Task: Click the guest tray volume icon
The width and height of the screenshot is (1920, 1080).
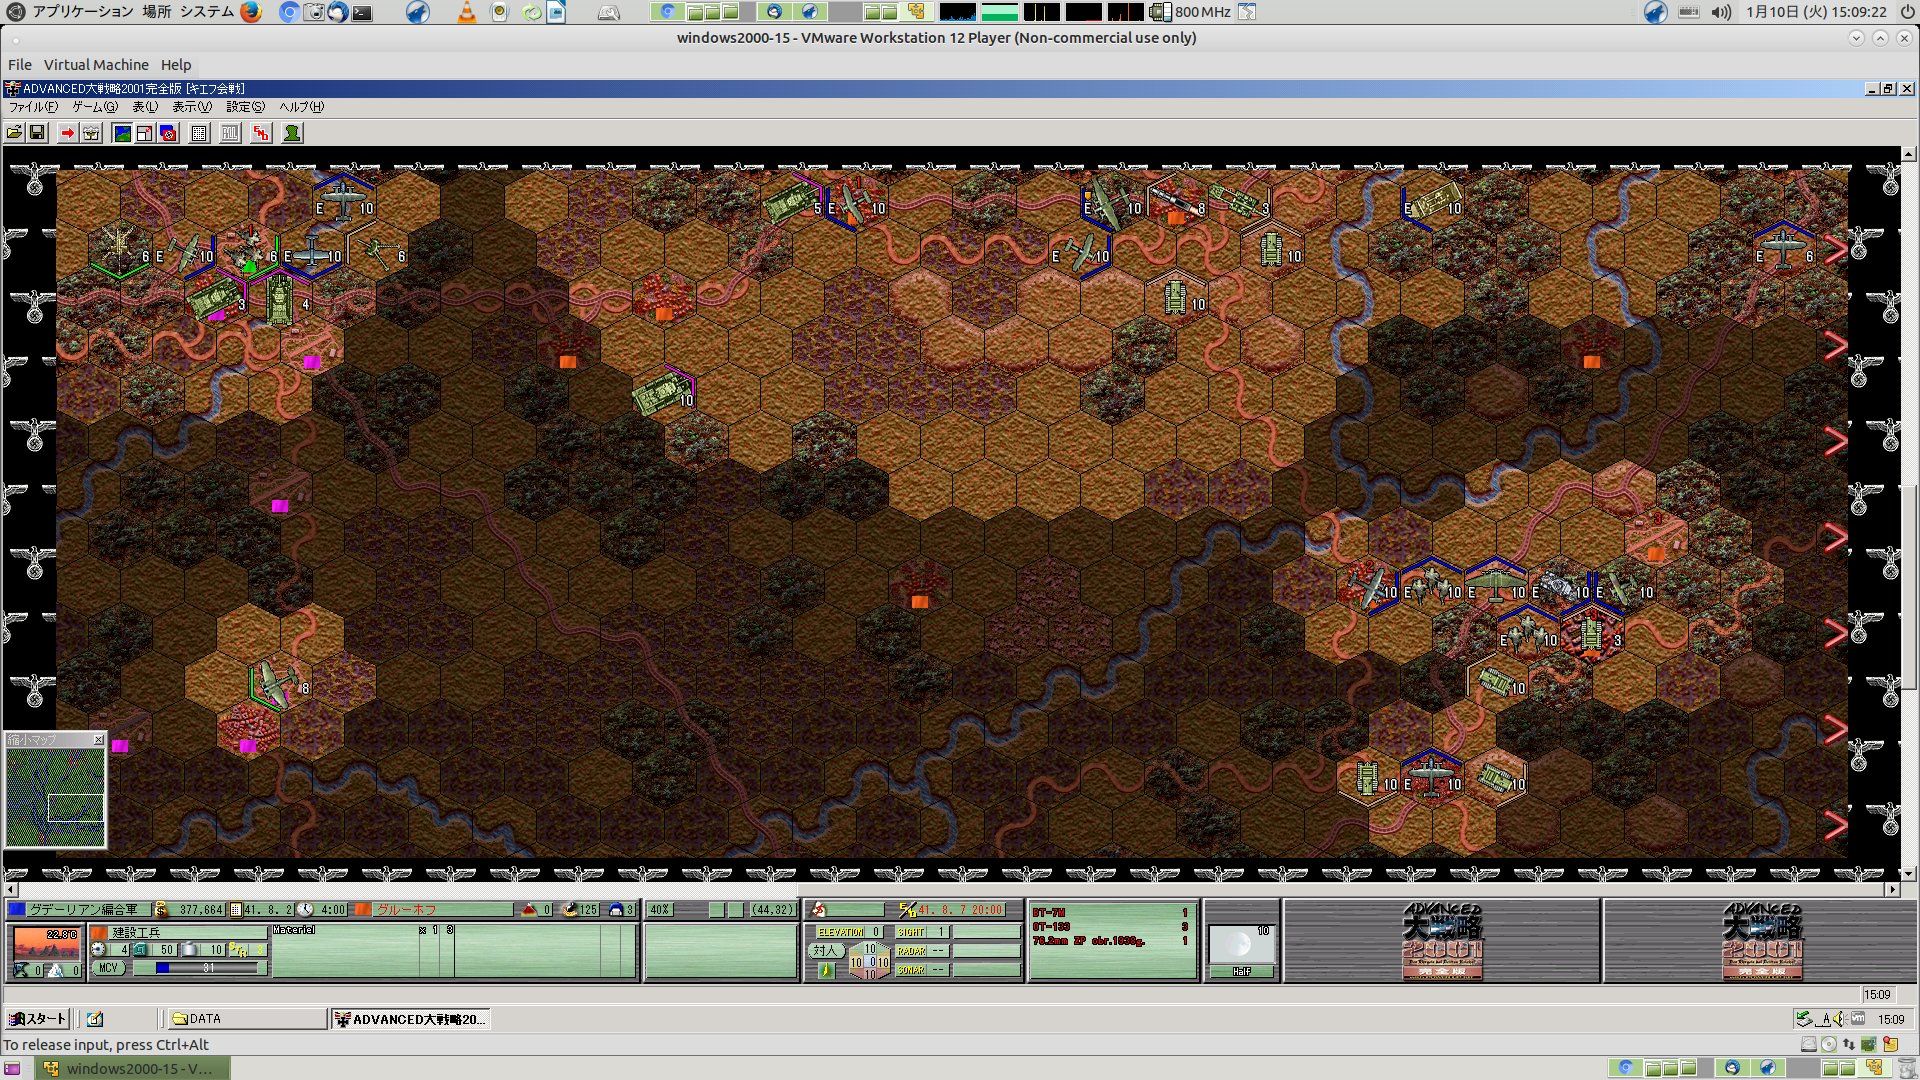Action: [1839, 1019]
